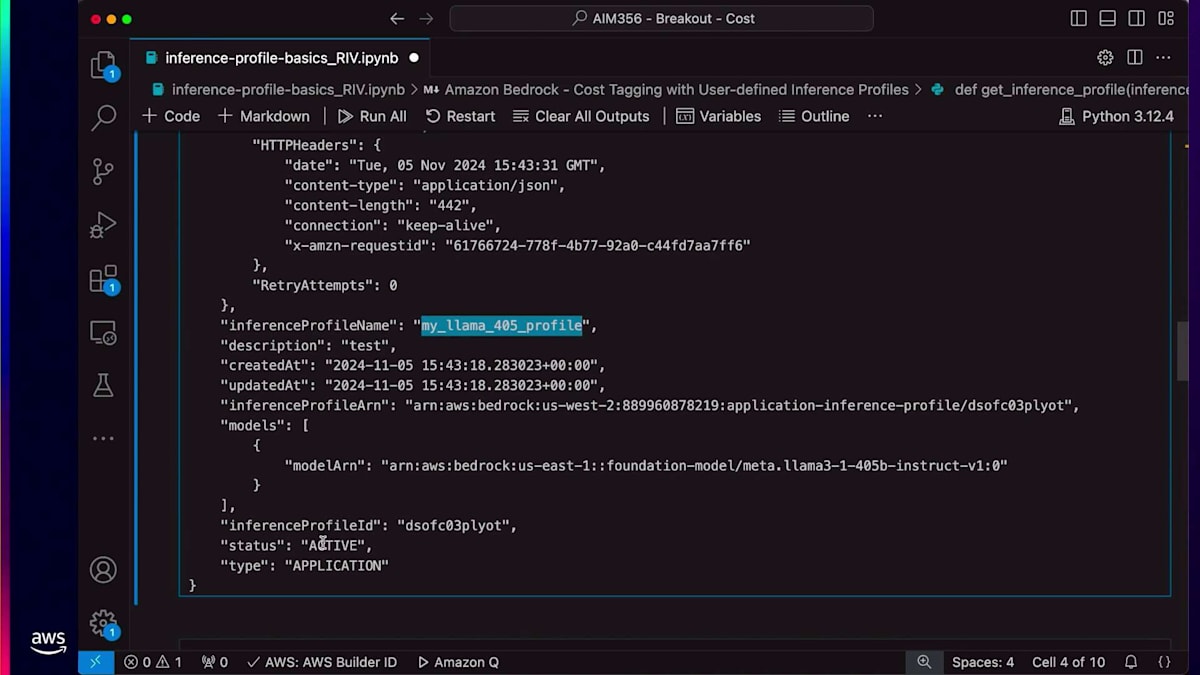Toggle the bottom panel layout icon
The width and height of the screenshot is (1200, 675).
(x=1107, y=19)
